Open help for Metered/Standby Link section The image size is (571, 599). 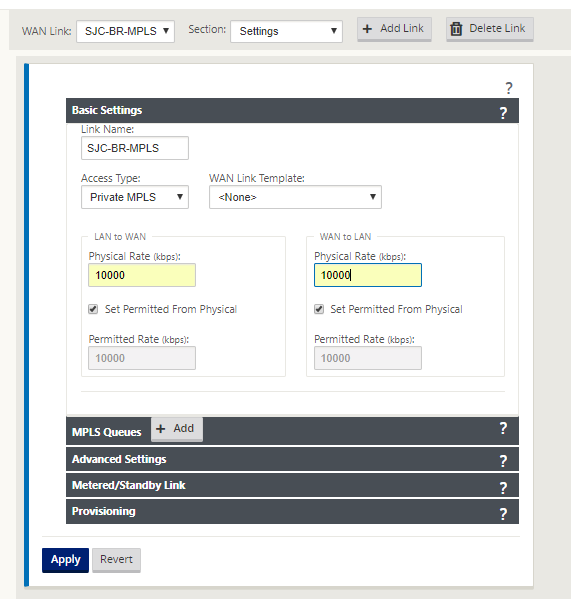pos(503,487)
